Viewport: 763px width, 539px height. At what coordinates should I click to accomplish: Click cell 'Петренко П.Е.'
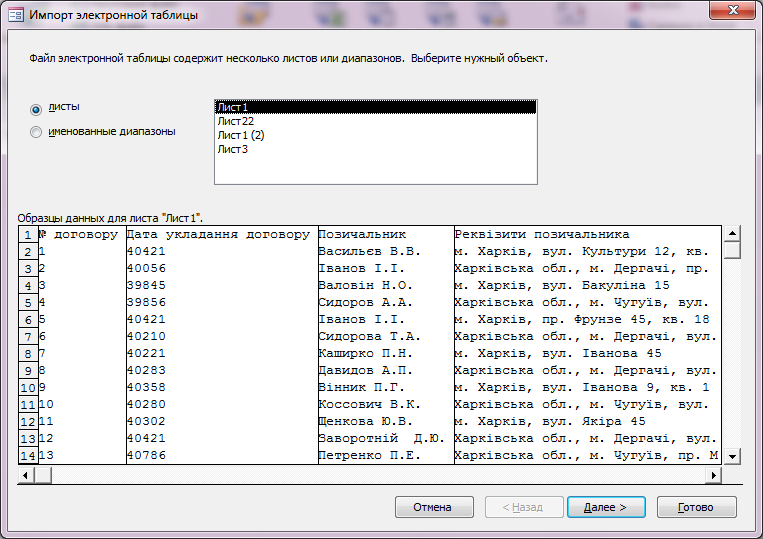(x=386, y=456)
